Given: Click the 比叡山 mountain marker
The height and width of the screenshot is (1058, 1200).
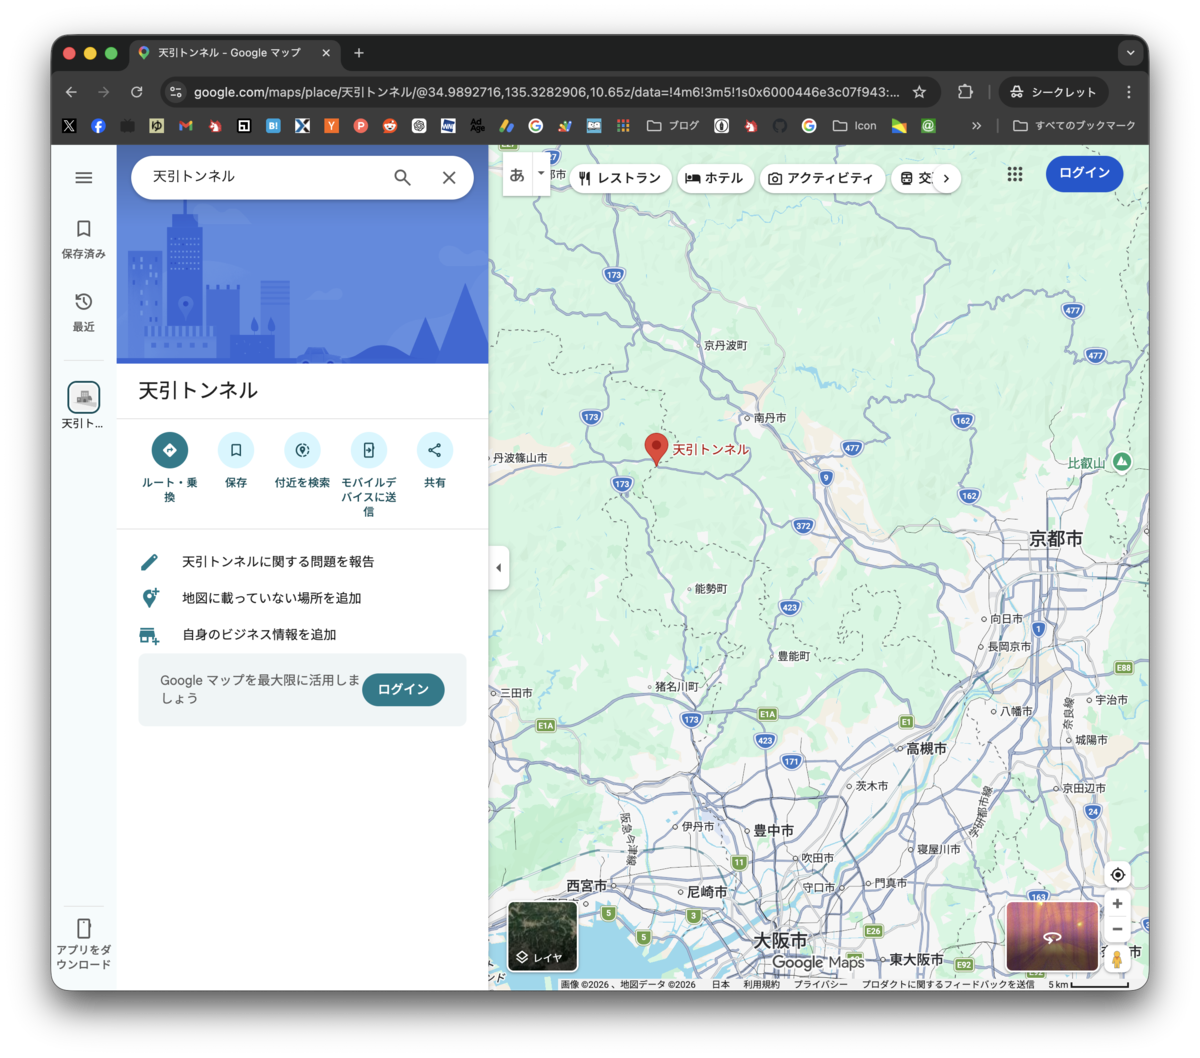Looking at the screenshot, I should tap(1122, 461).
